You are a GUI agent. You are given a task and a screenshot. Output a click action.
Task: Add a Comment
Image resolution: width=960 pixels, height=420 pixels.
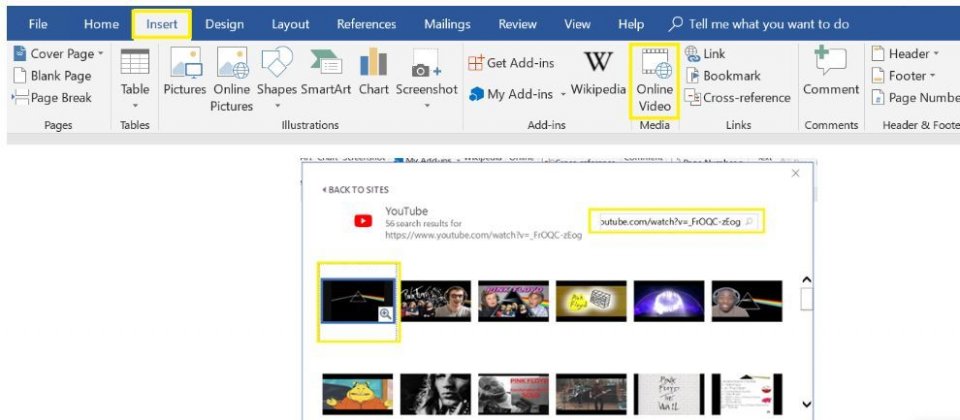click(831, 72)
